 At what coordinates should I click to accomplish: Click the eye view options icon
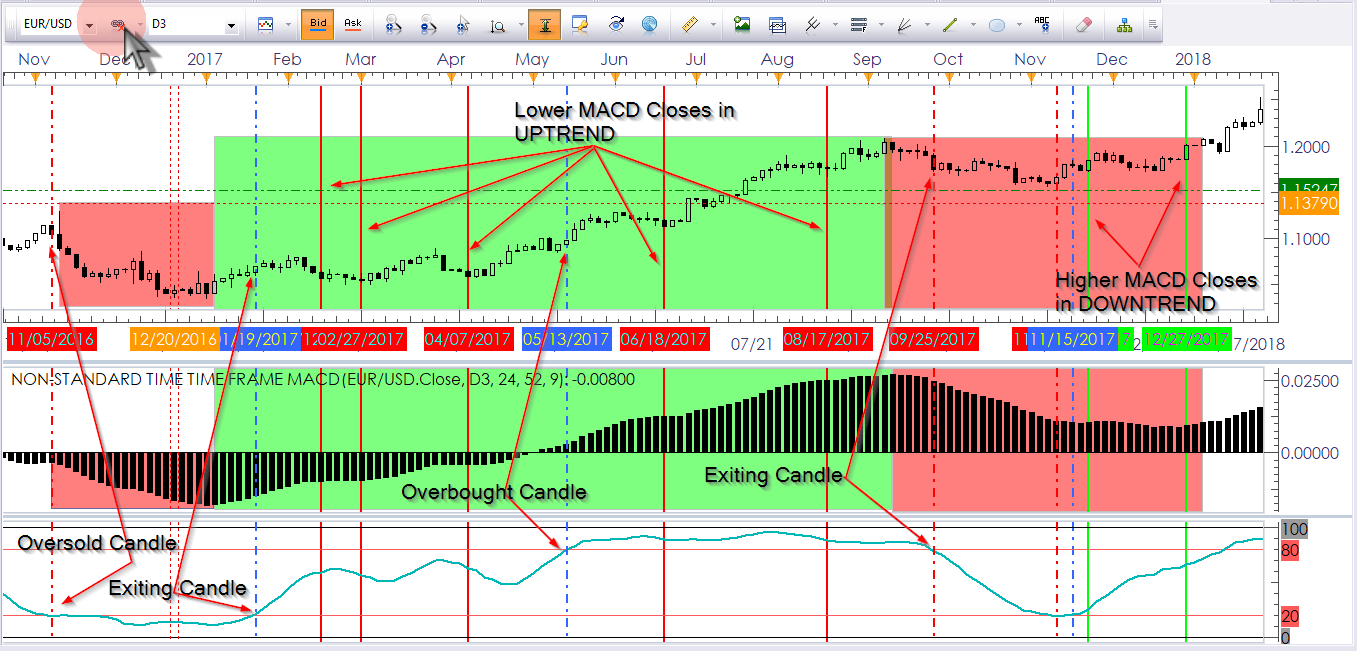[x=615, y=24]
